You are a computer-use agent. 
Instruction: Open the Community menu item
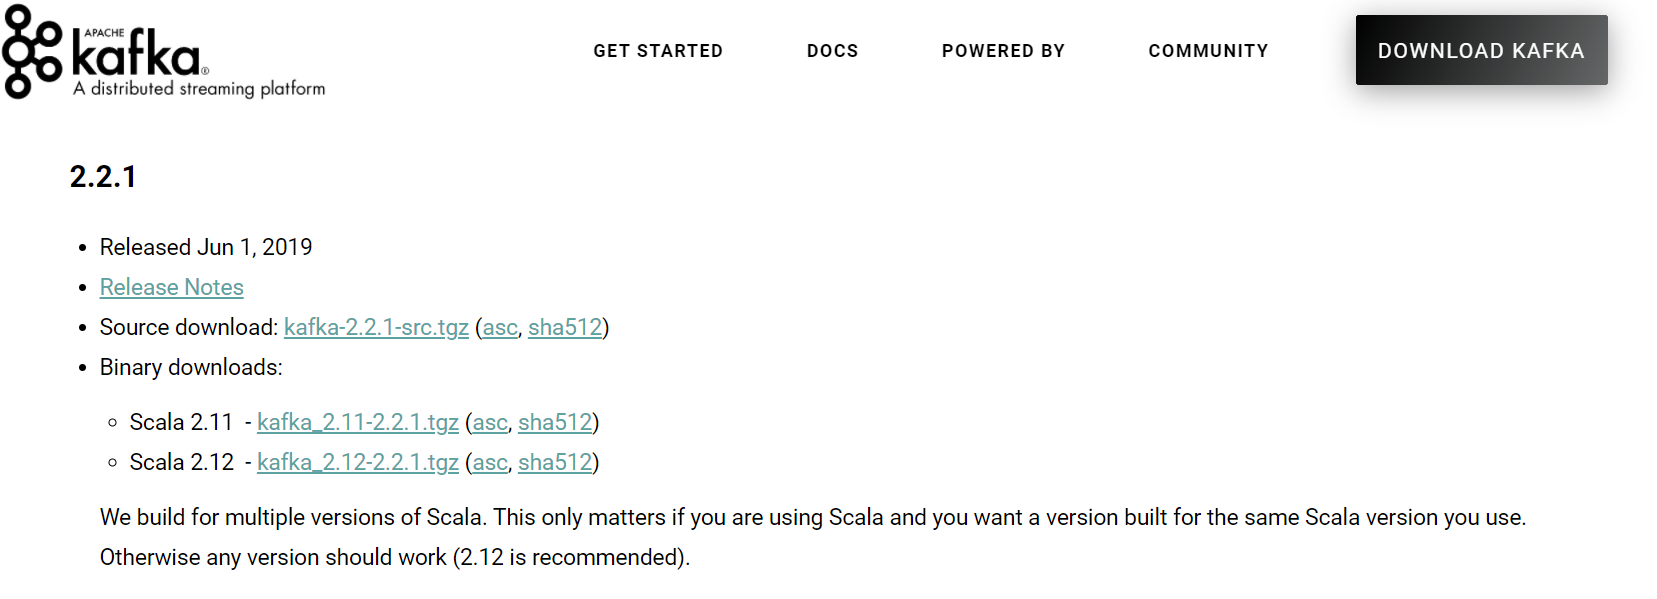[1208, 51]
